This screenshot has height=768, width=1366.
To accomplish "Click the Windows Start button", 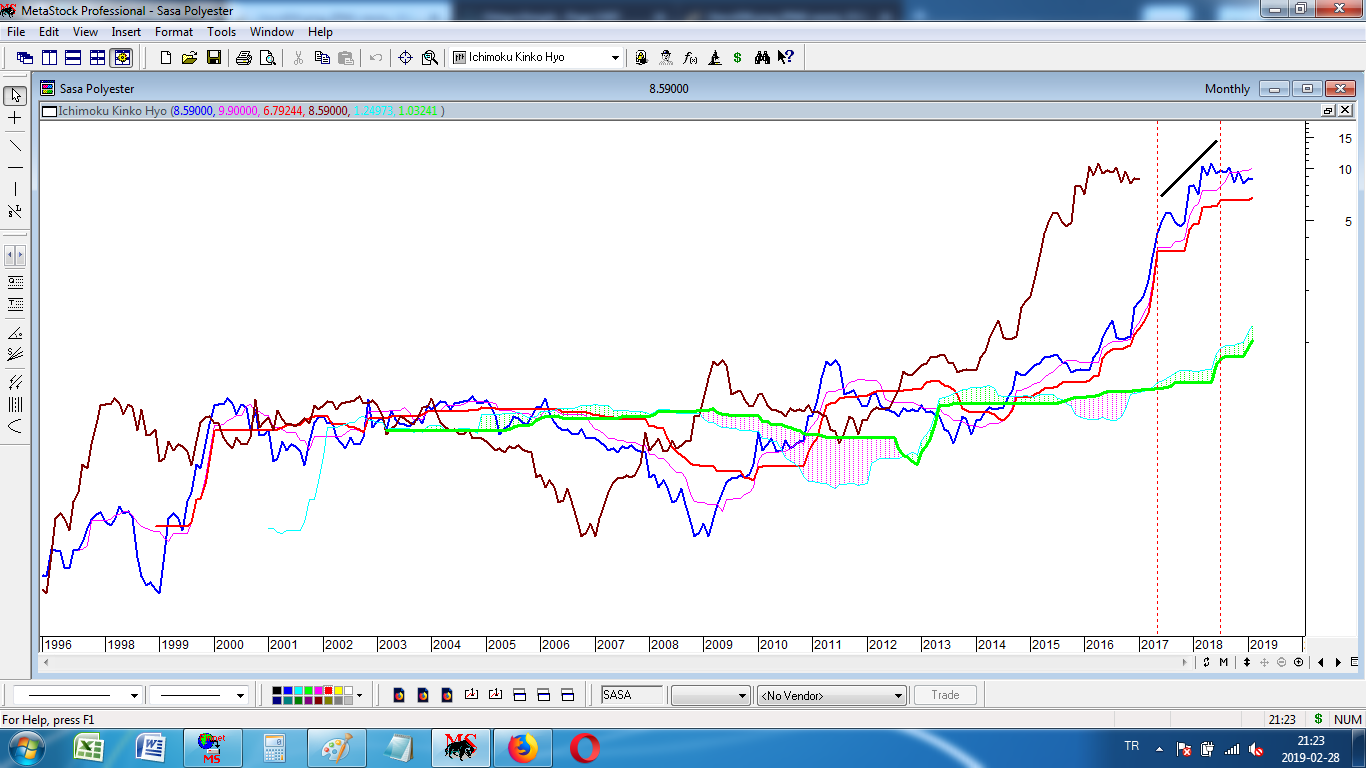I will 27,748.
